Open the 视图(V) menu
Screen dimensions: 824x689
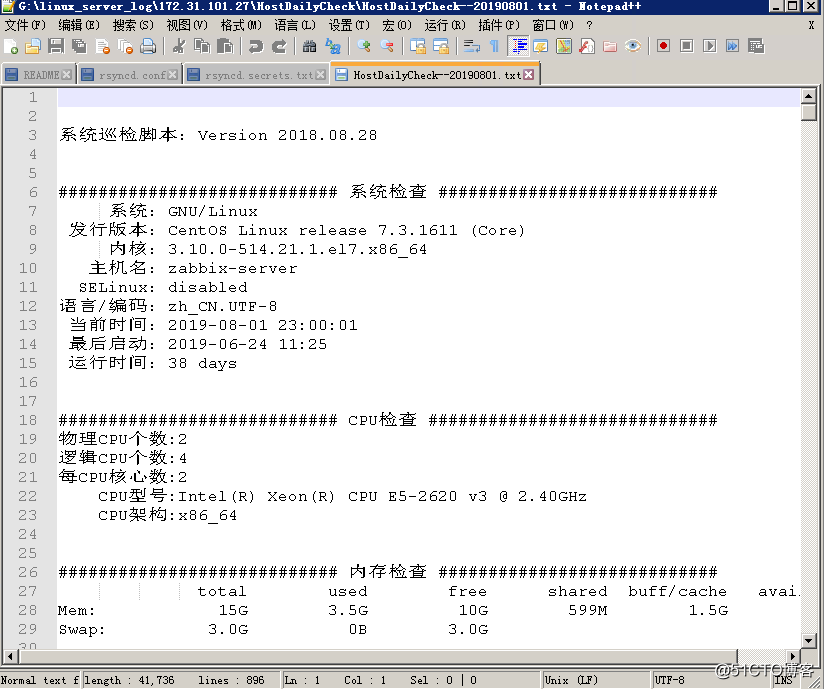tap(187, 25)
